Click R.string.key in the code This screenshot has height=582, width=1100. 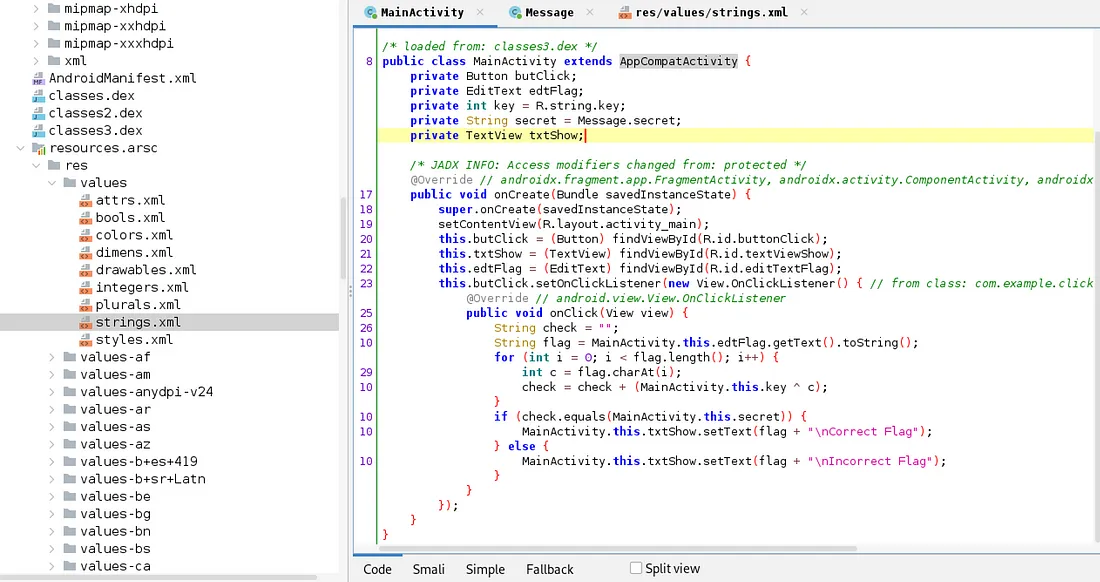coord(577,106)
